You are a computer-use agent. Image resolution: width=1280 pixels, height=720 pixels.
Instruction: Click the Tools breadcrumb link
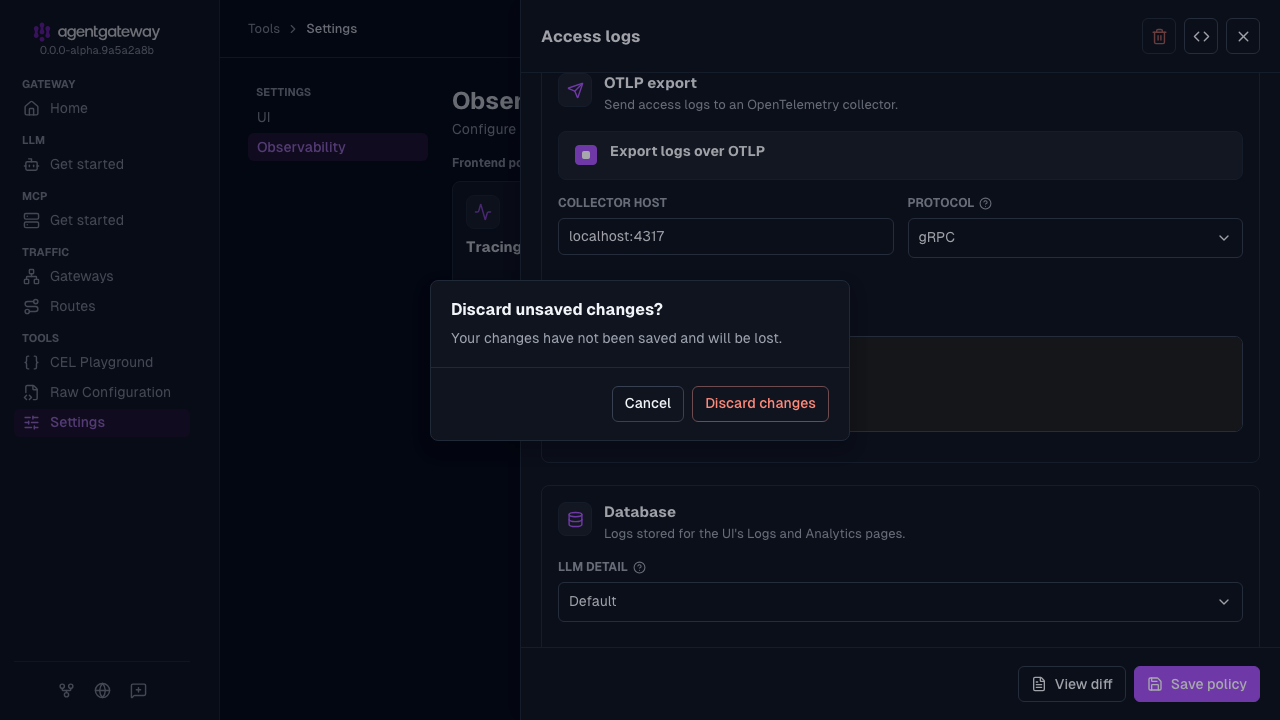264,29
